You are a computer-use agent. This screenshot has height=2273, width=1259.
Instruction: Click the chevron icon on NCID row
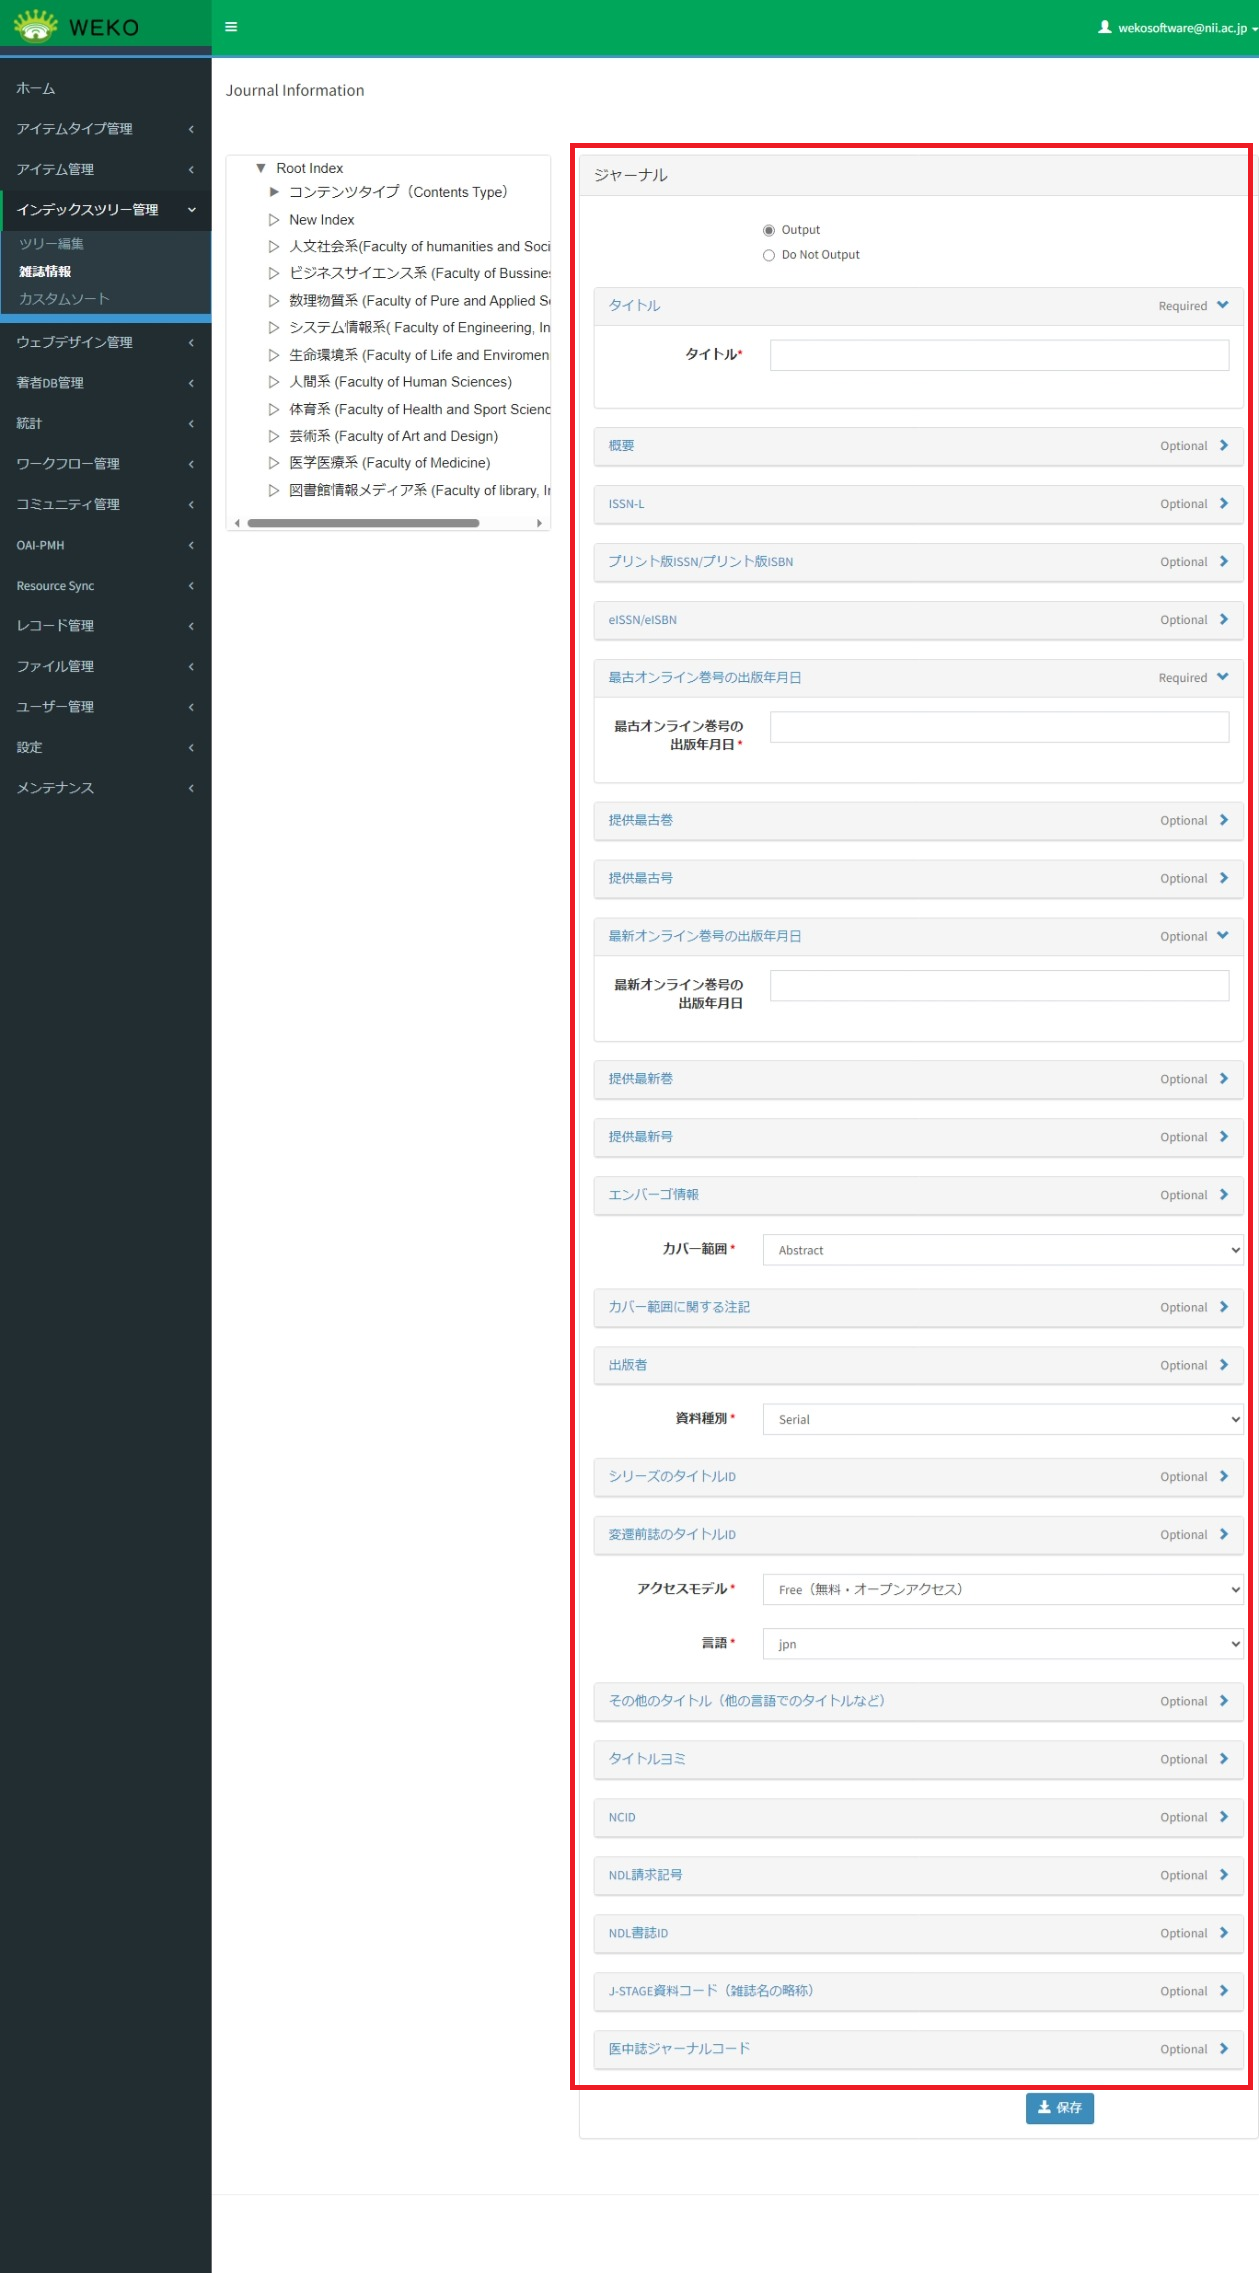tap(1223, 1817)
